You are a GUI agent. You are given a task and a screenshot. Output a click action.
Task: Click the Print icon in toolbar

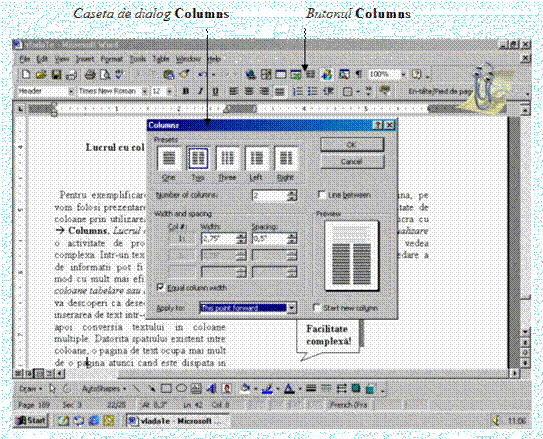pos(90,74)
